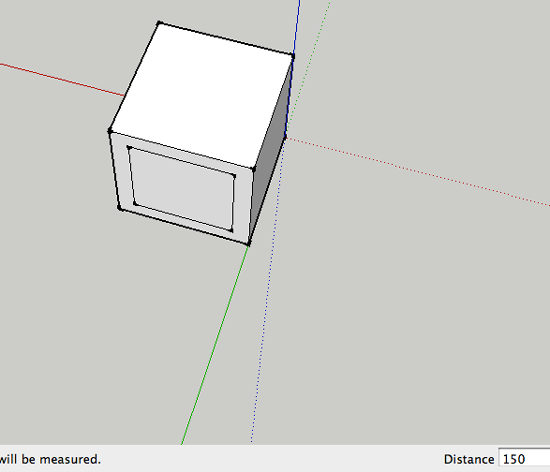Viewport: 550px width, 472px height.
Task: Click the Distance measurement input field
Action: 524,459
